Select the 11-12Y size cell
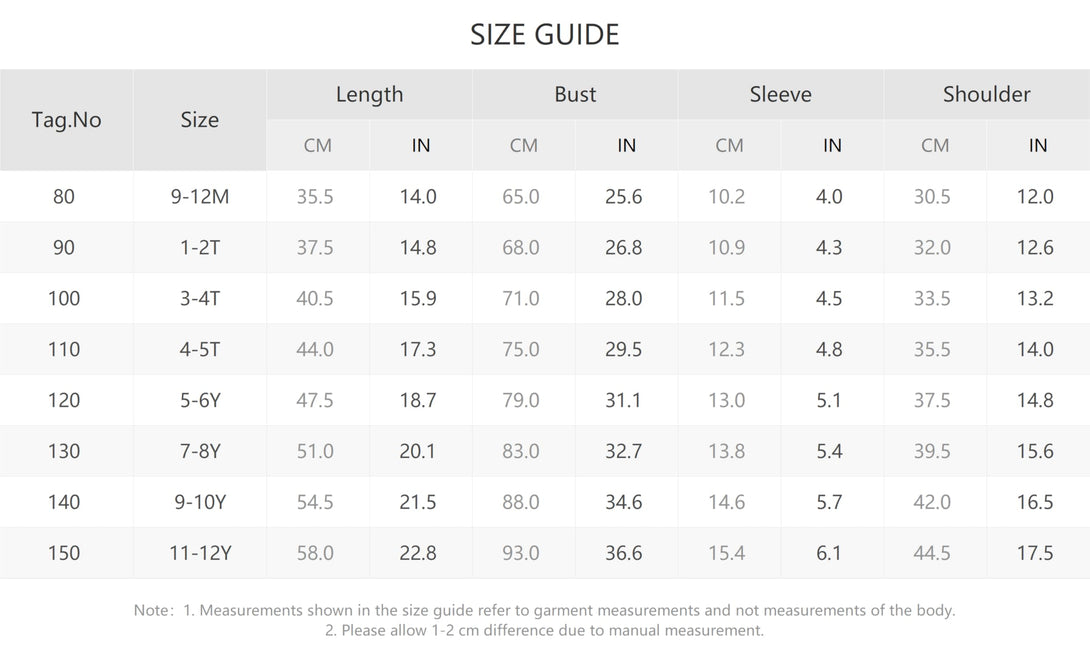Image resolution: width=1090 pixels, height=663 pixels. click(200, 553)
